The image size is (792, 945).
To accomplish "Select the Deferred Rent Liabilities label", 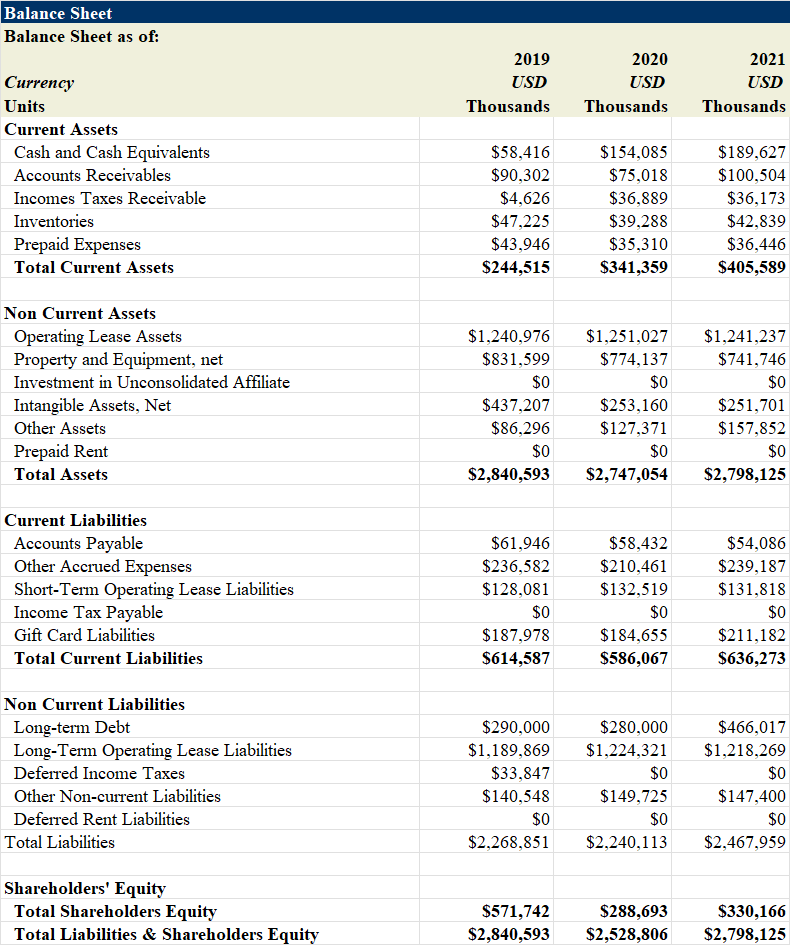I will click(102, 820).
